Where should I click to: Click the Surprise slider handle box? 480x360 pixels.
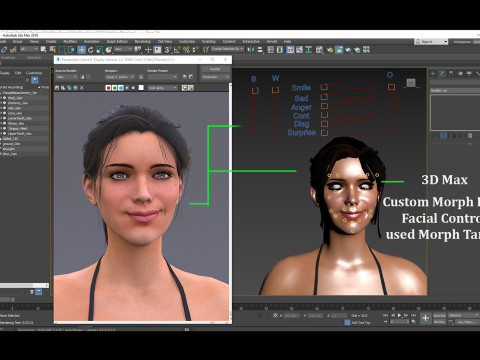tap(324, 132)
